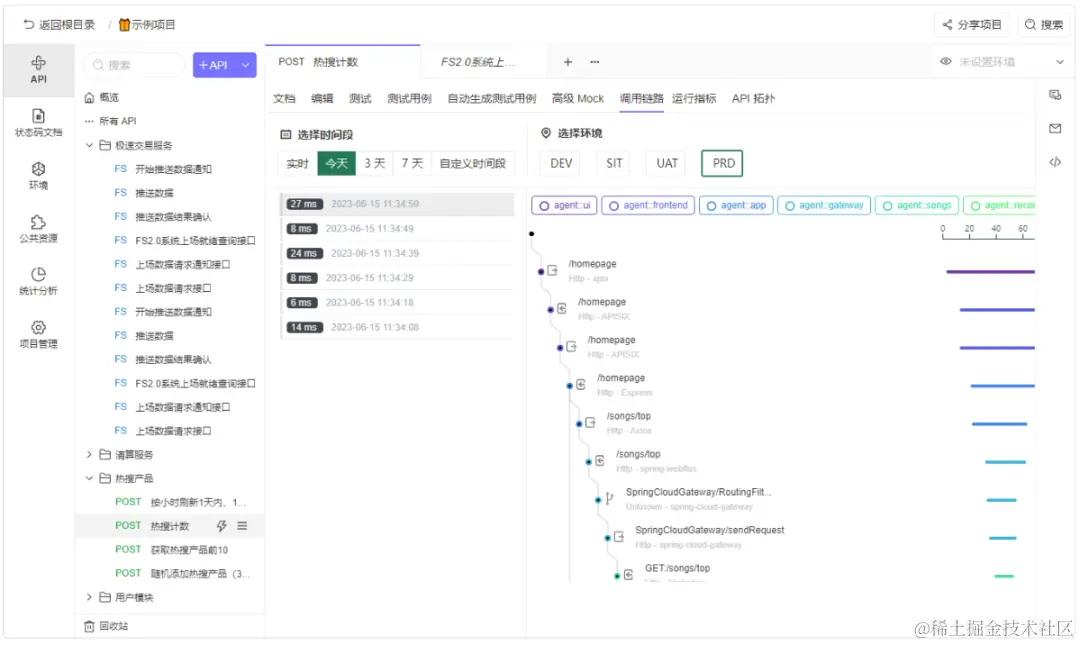Click the mail icon in right panel

click(1055, 129)
